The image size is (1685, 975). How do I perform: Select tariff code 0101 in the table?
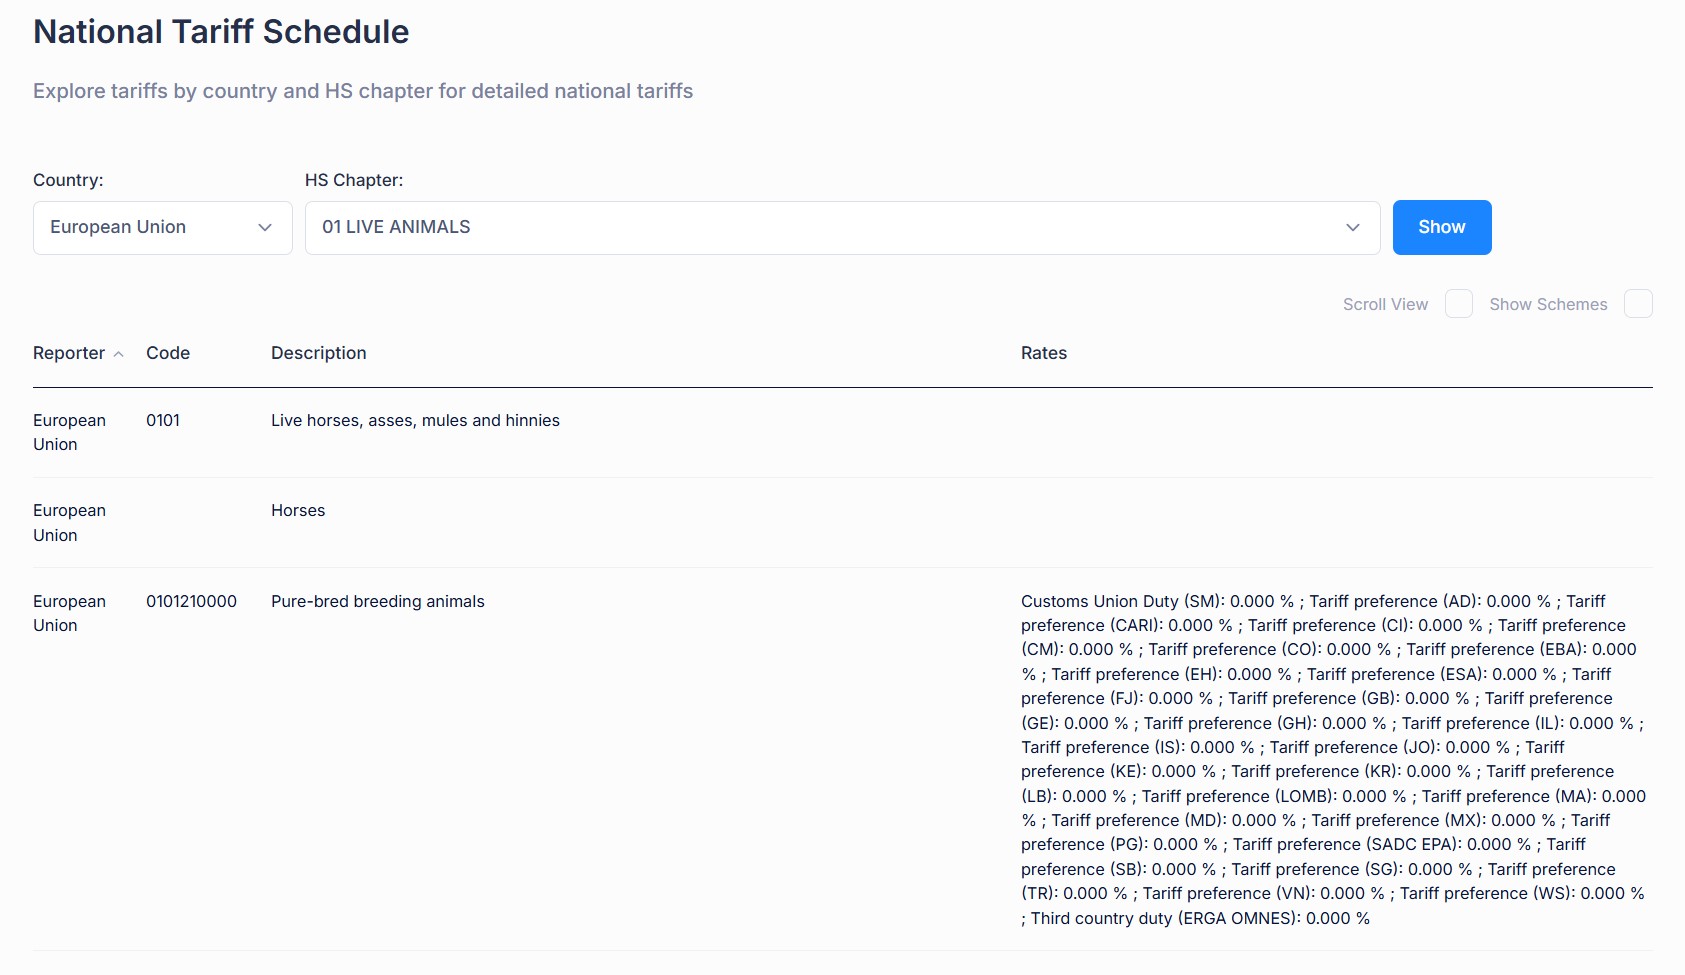(163, 420)
